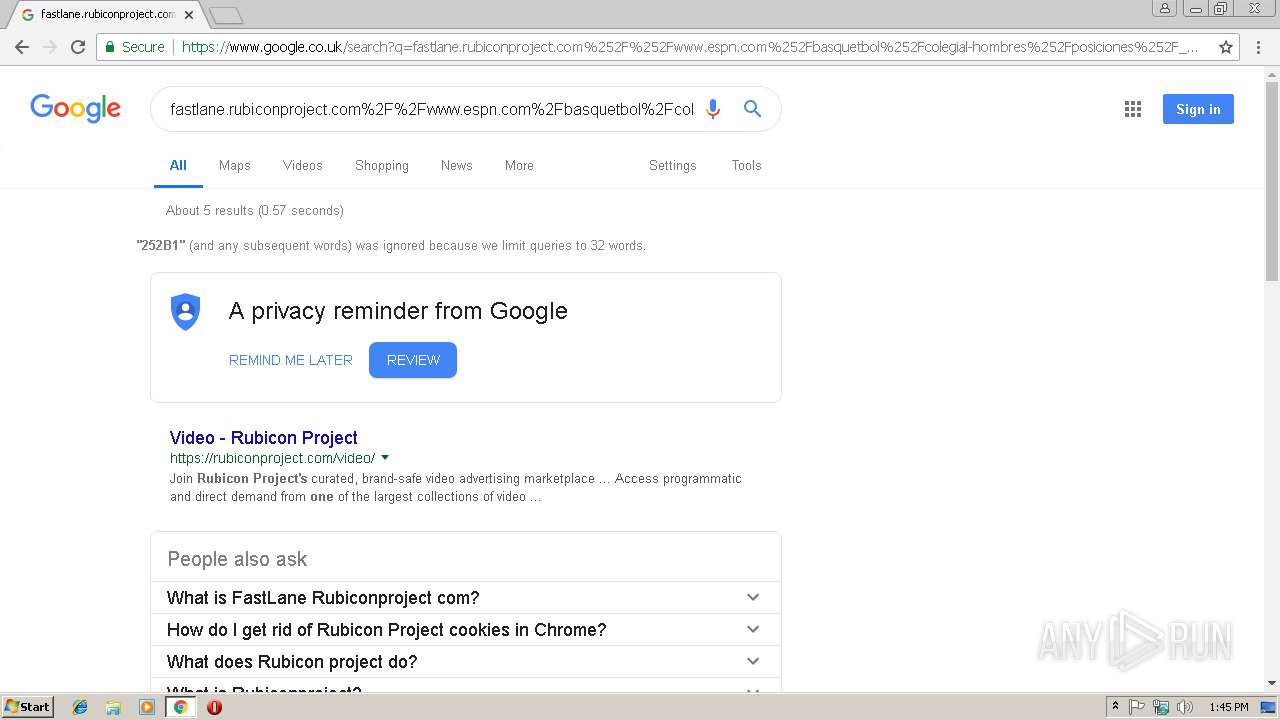The height and width of the screenshot is (720, 1280).
Task: Open 'Video - Rubicon Project' result
Action: [x=264, y=437]
